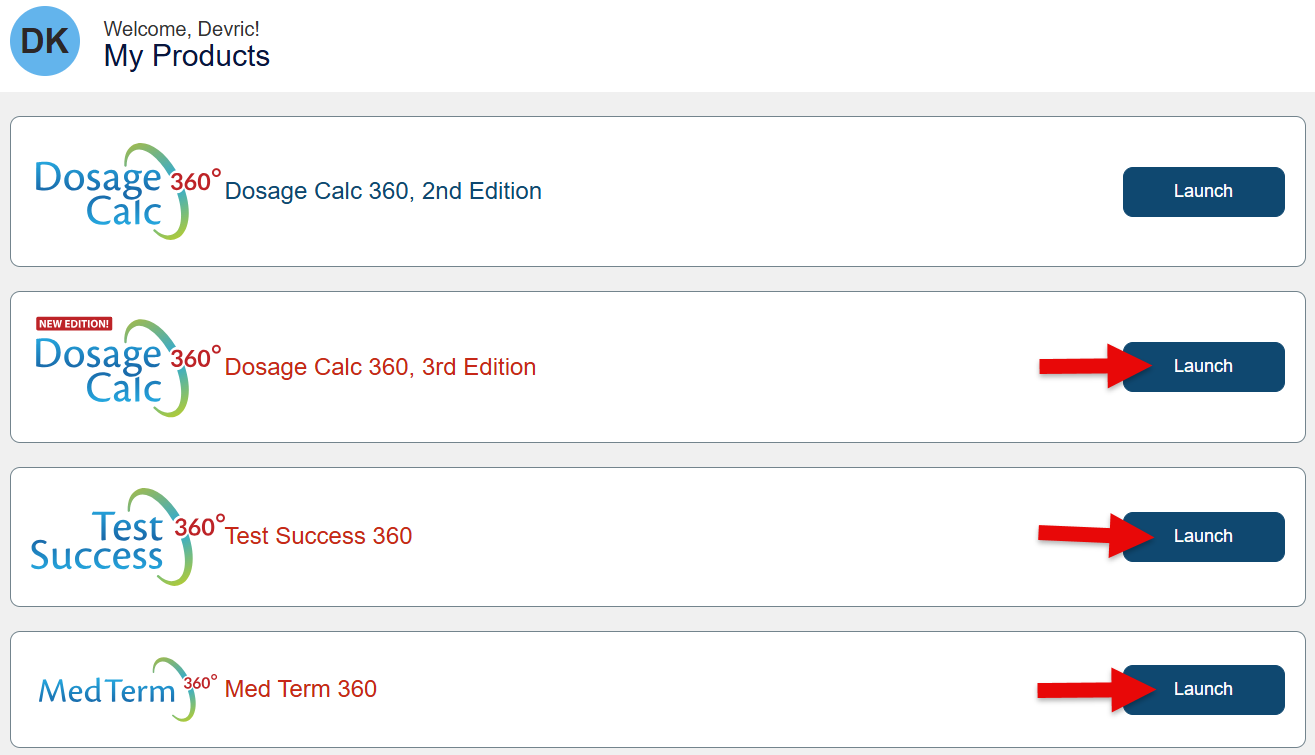This screenshot has height=755, width=1315.
Task: Launch Test Success 360
Action: pyautogui.click(x=1203, y=537)
